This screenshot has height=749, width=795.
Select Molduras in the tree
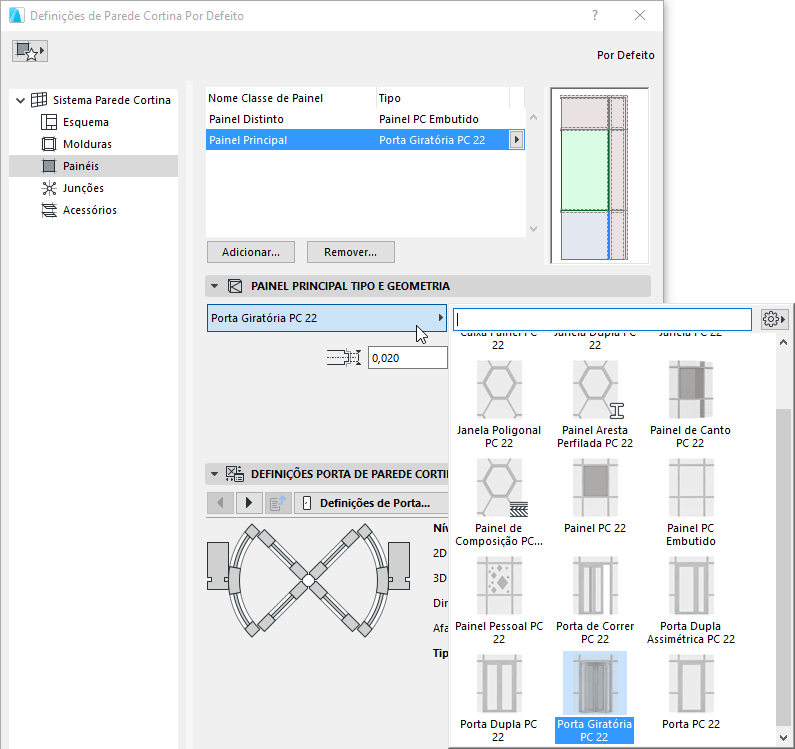(87, 144)
